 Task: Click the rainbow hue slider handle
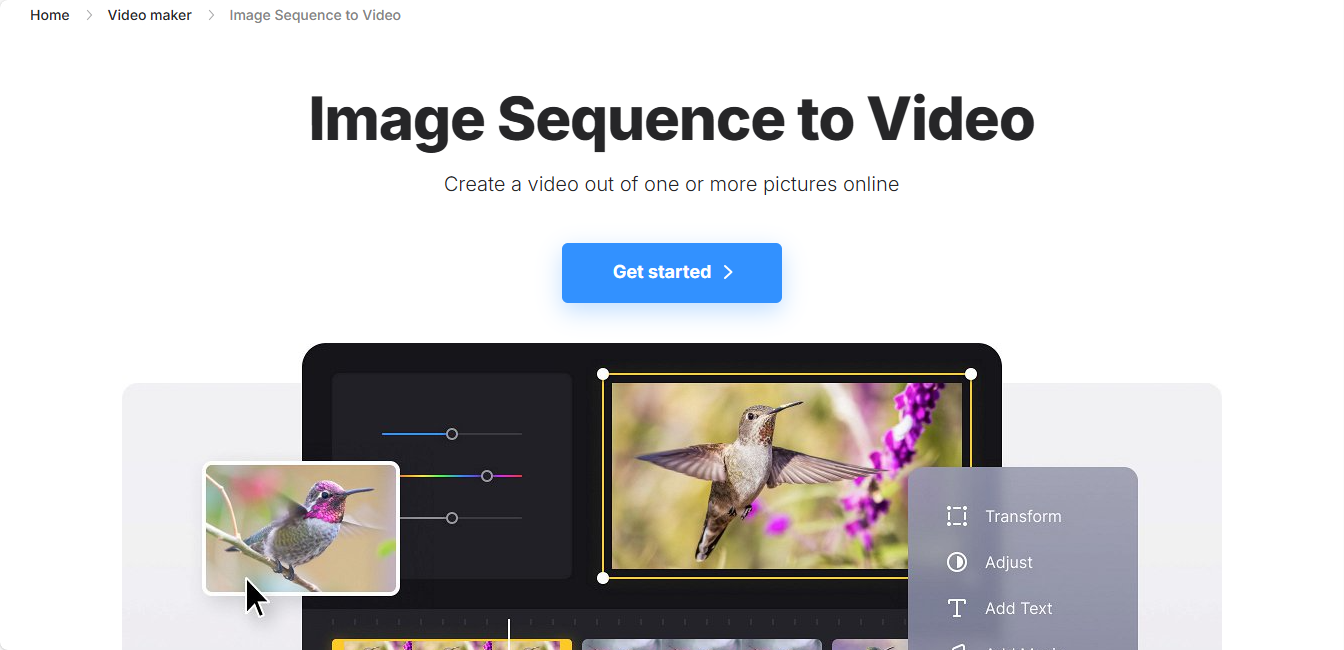pyautogui.click(x=487, y=476)
